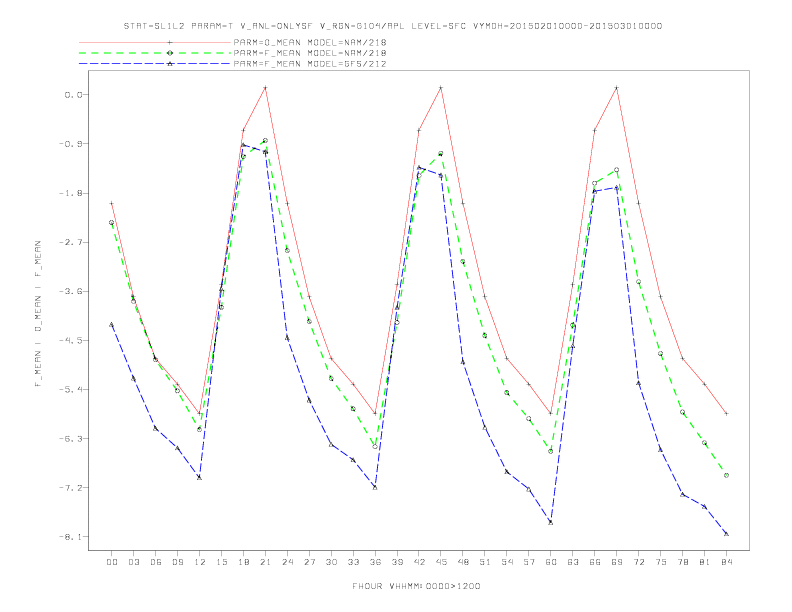792x612 pixels.
Task: Click red plus data point at hour 84
Action: 726,414
